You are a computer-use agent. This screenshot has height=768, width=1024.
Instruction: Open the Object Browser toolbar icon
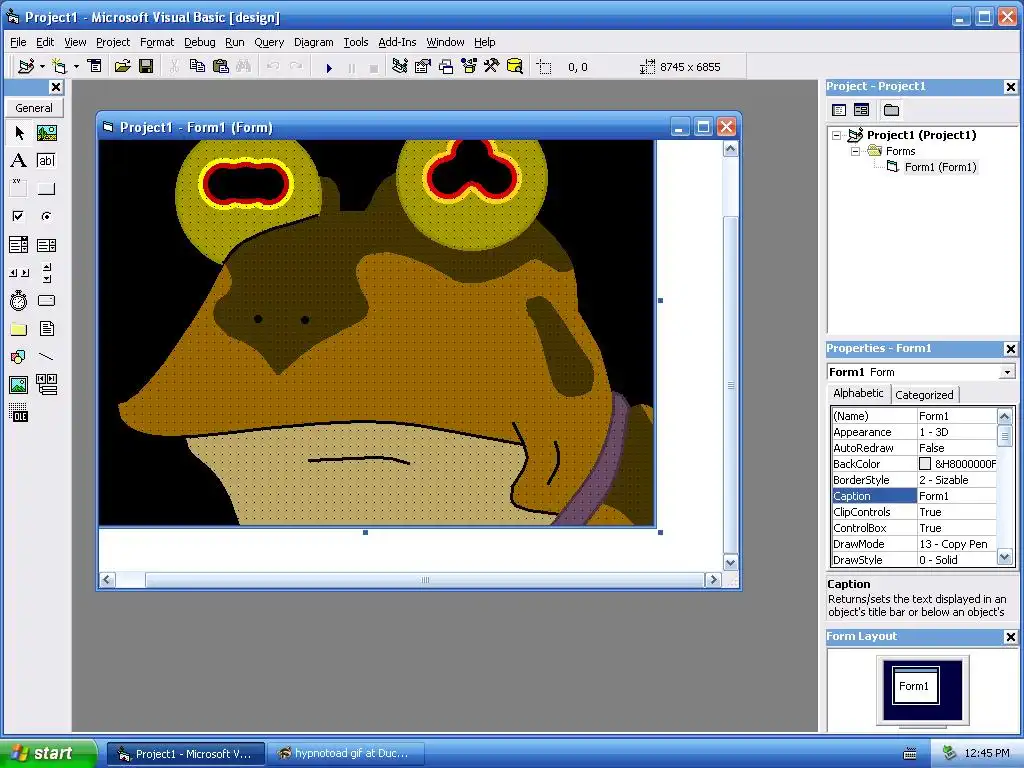click(469, 66)
